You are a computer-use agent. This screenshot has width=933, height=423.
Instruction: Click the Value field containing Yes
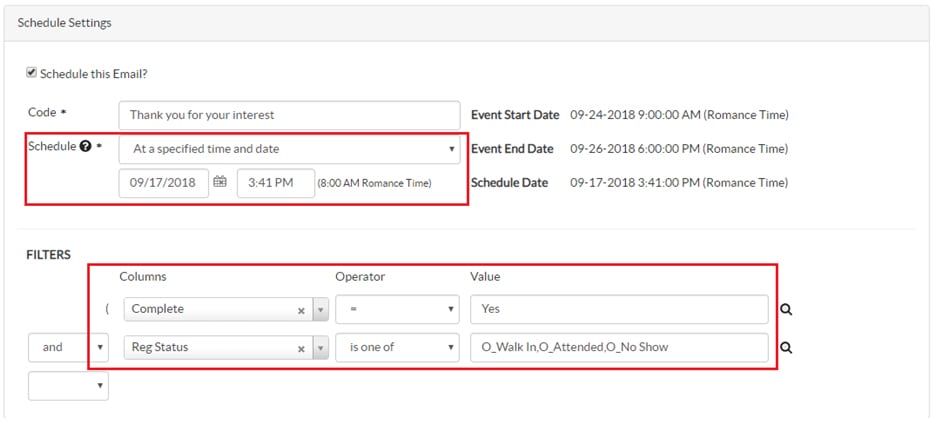(x=619, y=310)
